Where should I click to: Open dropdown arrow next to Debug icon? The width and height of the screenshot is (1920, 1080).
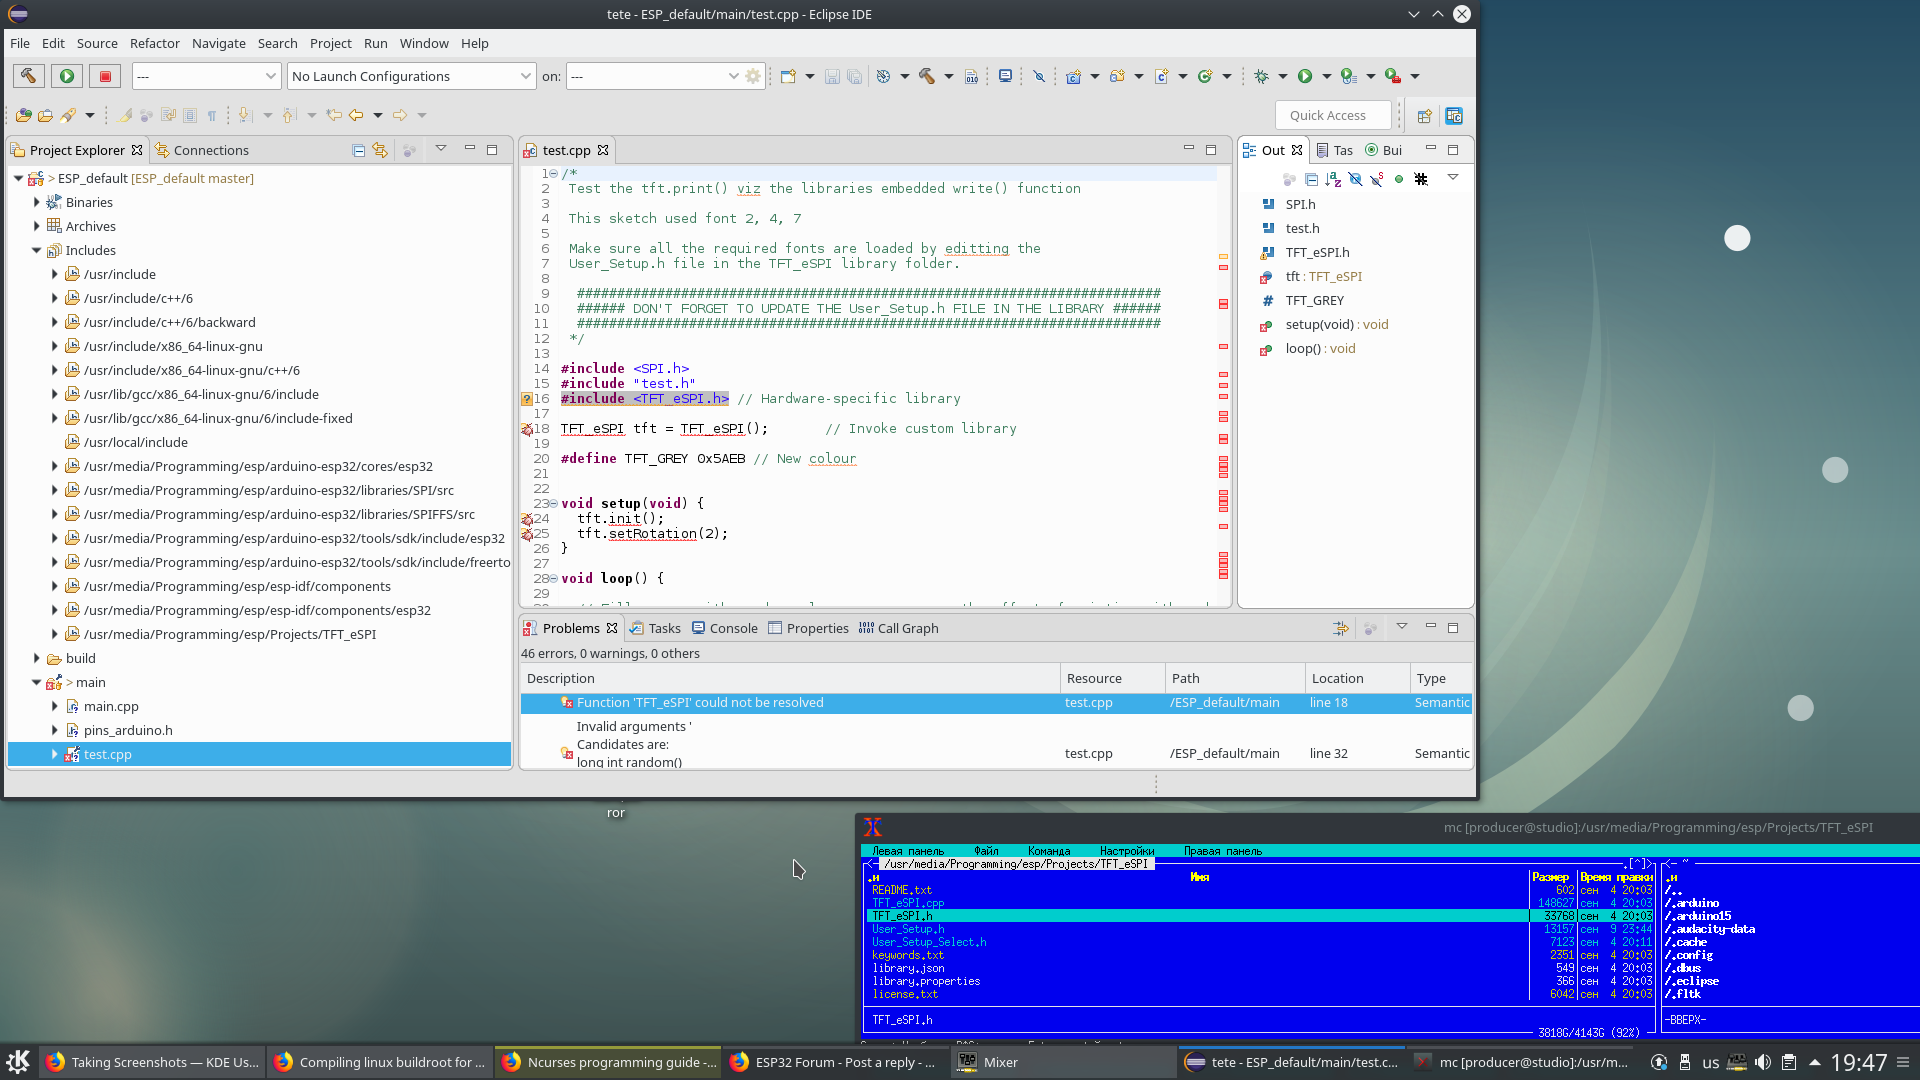1282,76
